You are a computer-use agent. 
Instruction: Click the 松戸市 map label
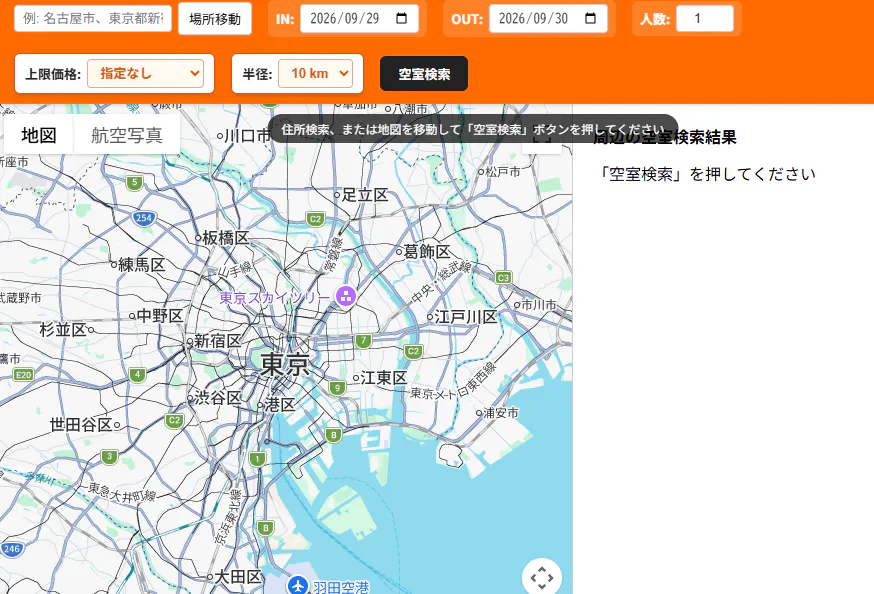coord(503,172)
